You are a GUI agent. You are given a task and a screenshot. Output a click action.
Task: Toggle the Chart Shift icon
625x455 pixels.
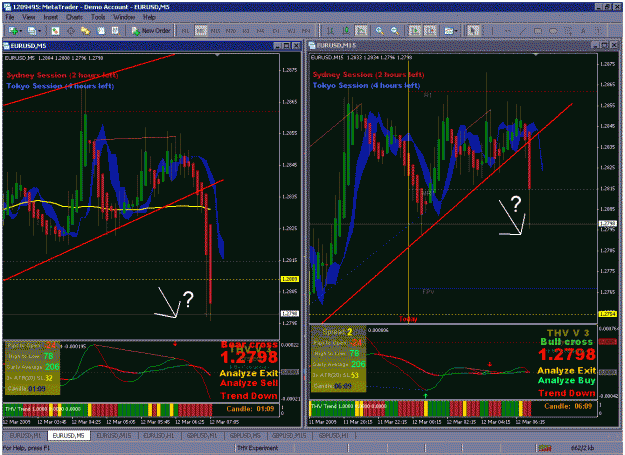click(x=430, y=31)
